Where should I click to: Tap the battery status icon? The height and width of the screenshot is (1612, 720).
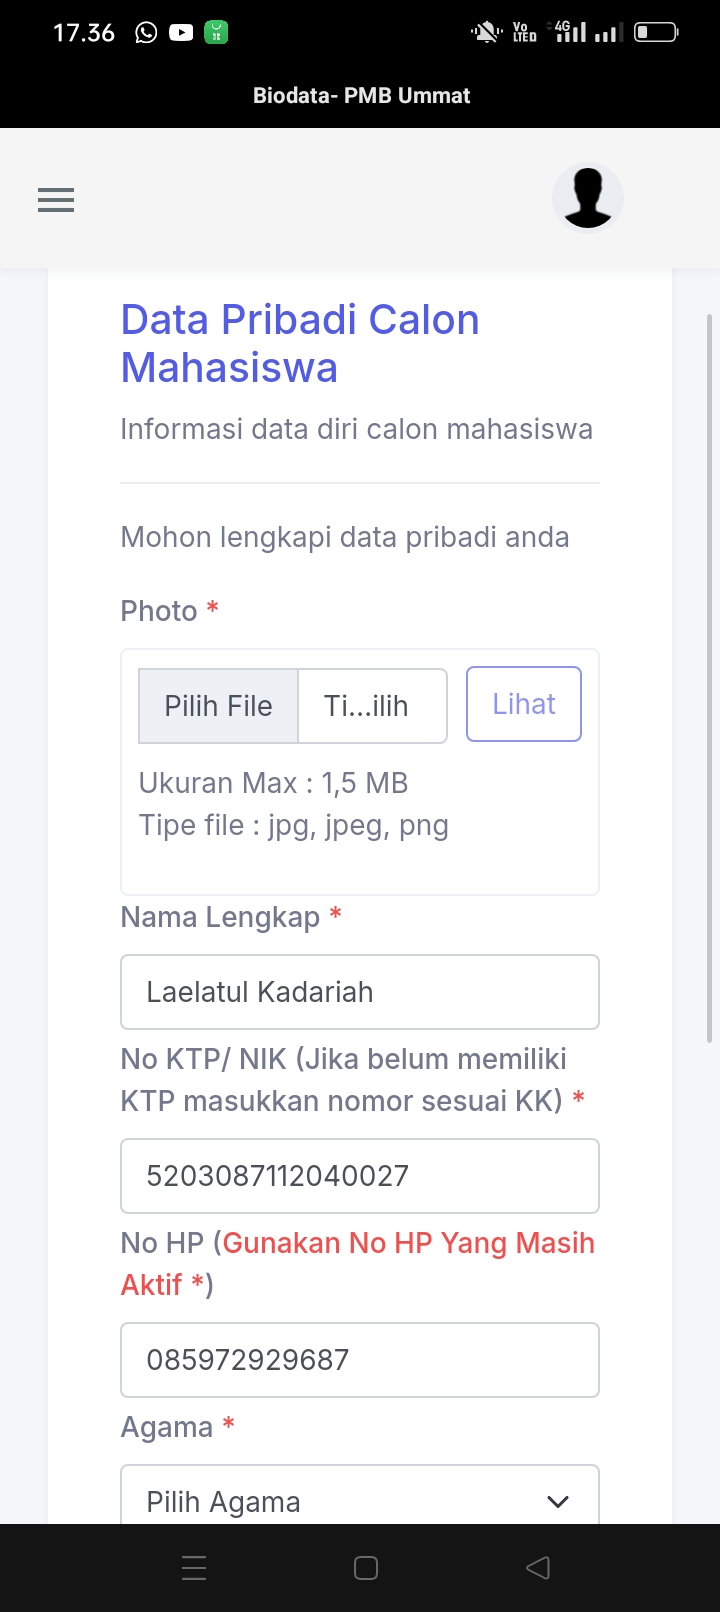coord(656,33)
